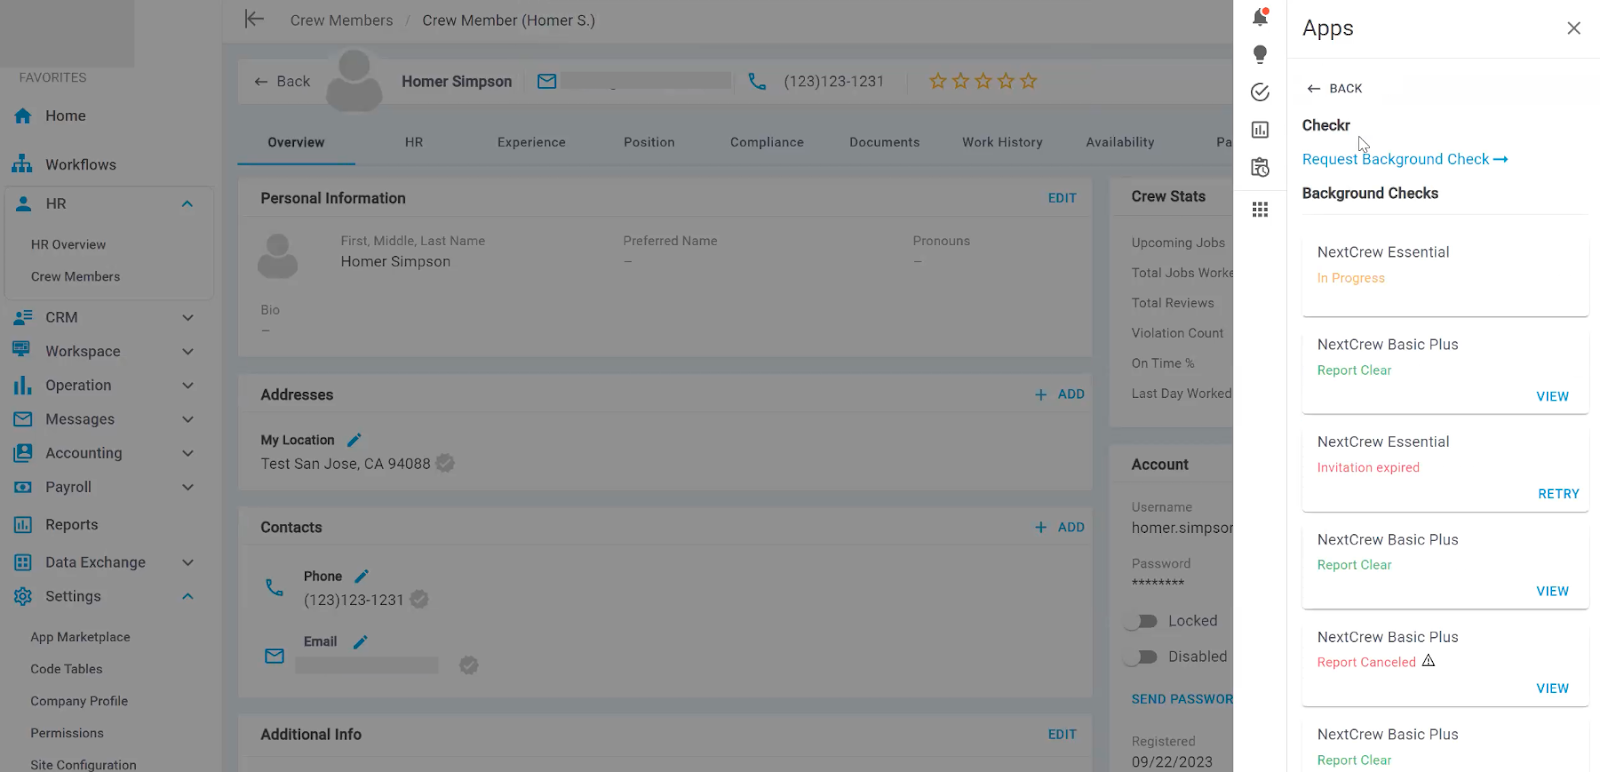Open Company Profile in sidebar
The width and height of the screenshot is (1600, 772).
[79, 701]
